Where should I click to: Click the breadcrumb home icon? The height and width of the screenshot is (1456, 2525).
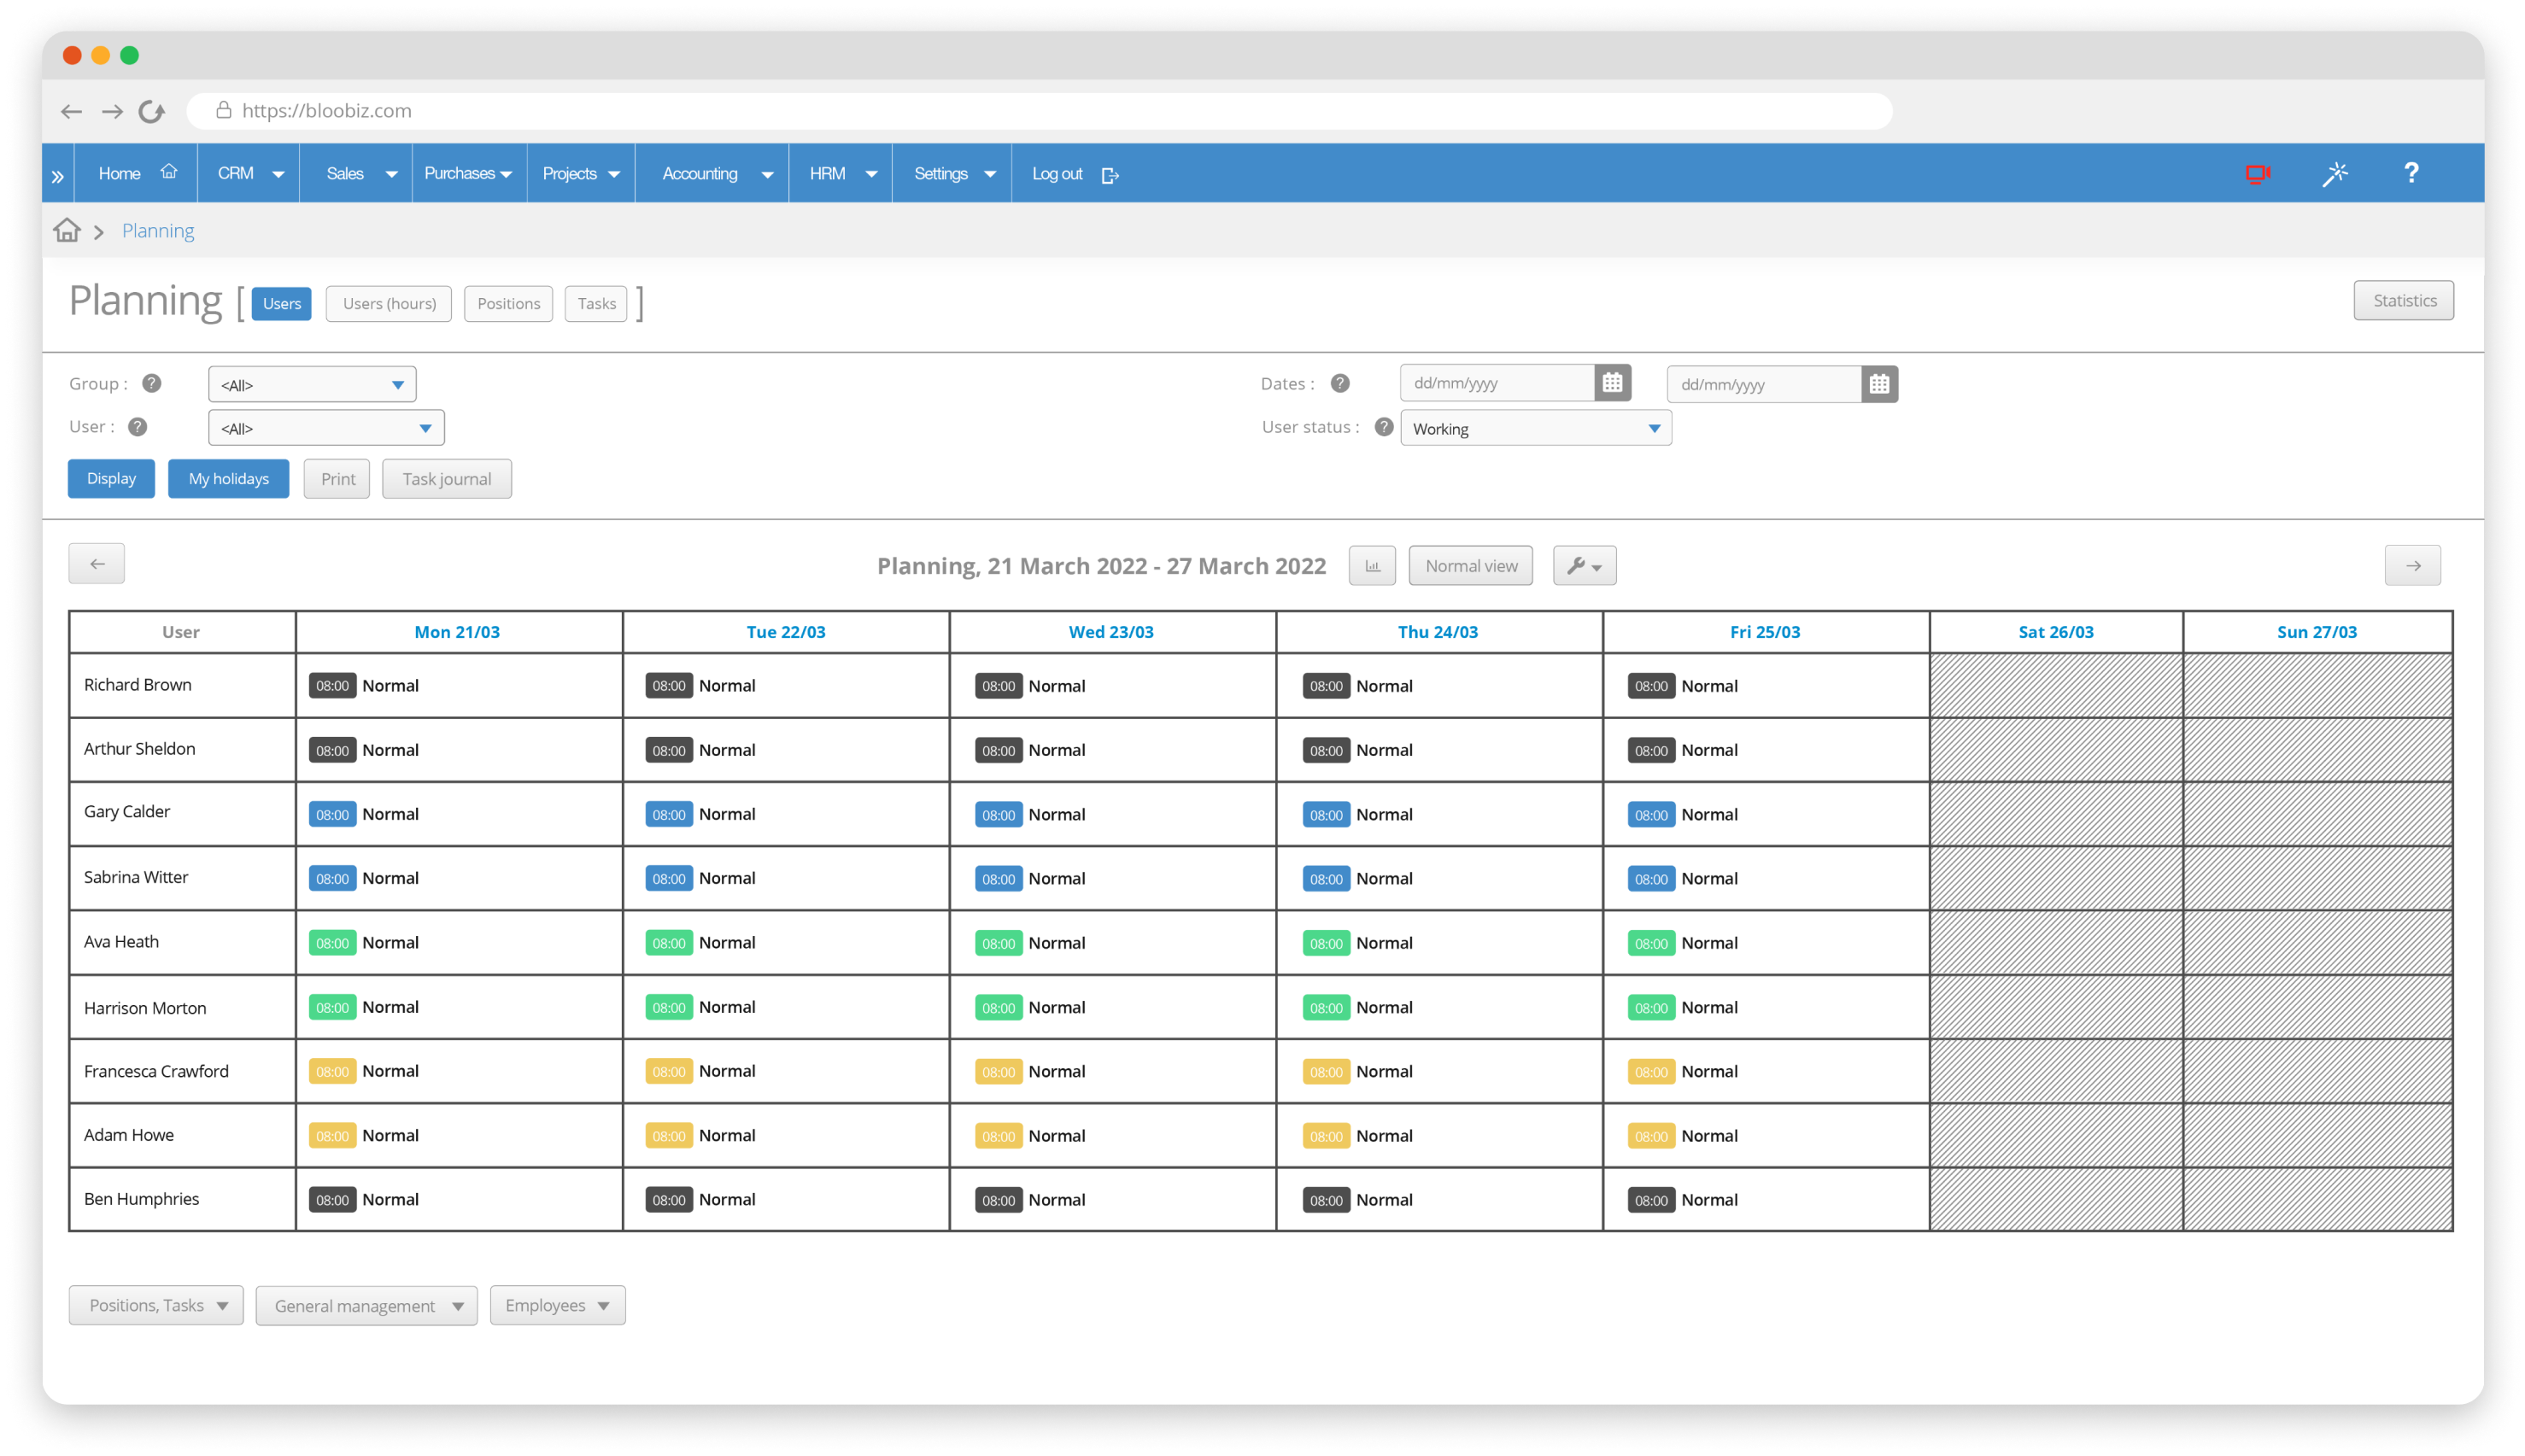[x=67, y=231]
